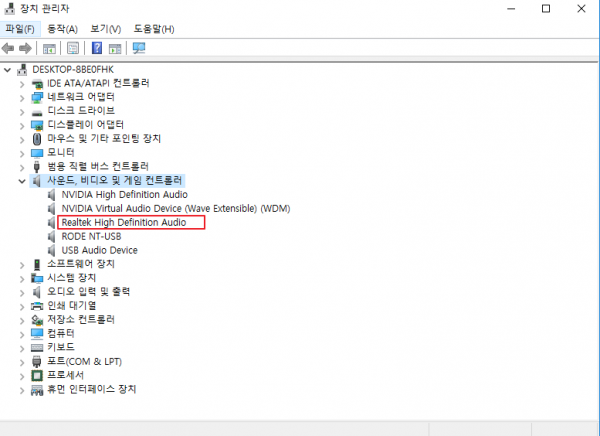The image size is (600, 436).
Task: Click the blue Help question-mark icon
Action: [97, 48]
